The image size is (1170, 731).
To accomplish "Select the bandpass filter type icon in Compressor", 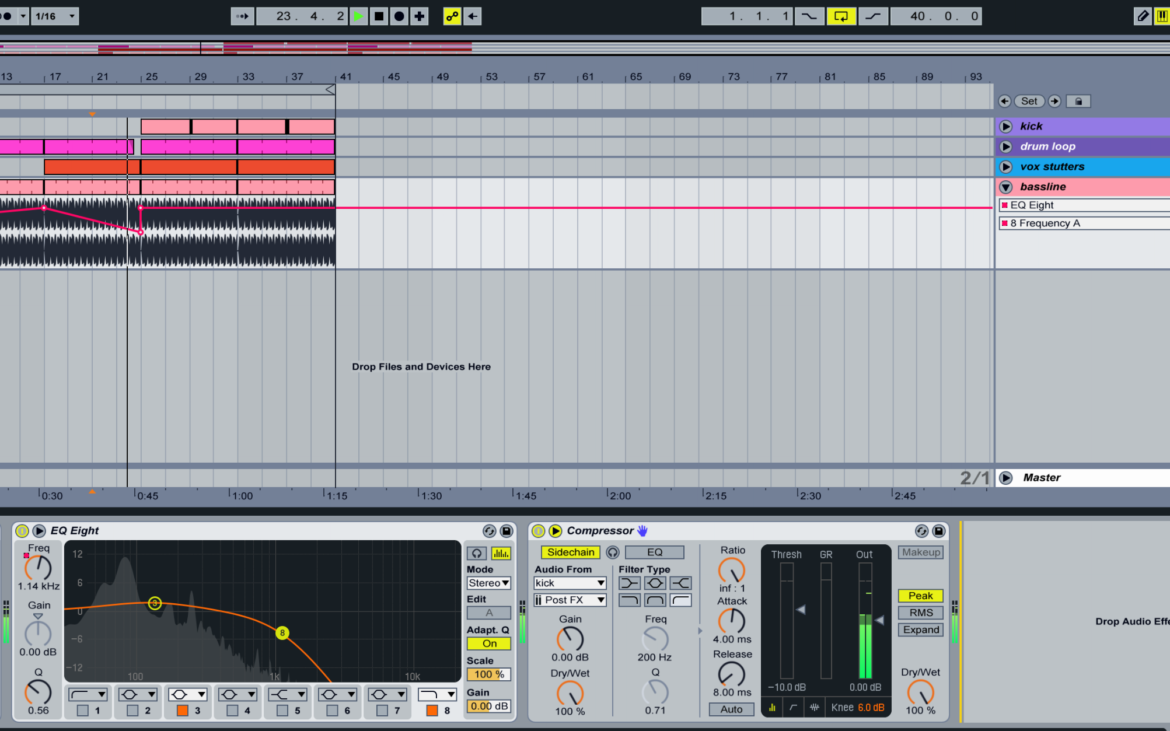I will (x=653, y=581).
